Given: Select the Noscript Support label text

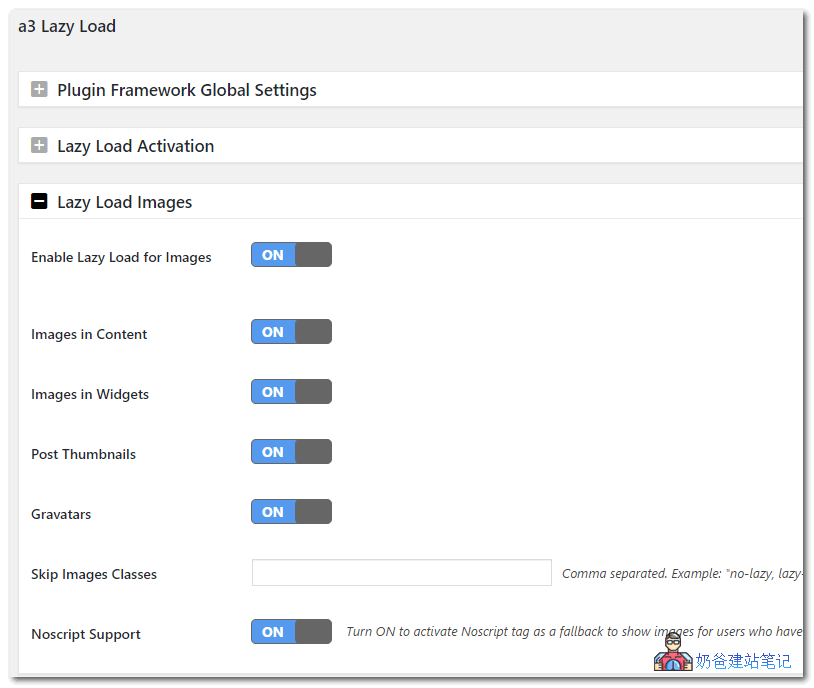Looking at the screenshot, I should 86,635.
